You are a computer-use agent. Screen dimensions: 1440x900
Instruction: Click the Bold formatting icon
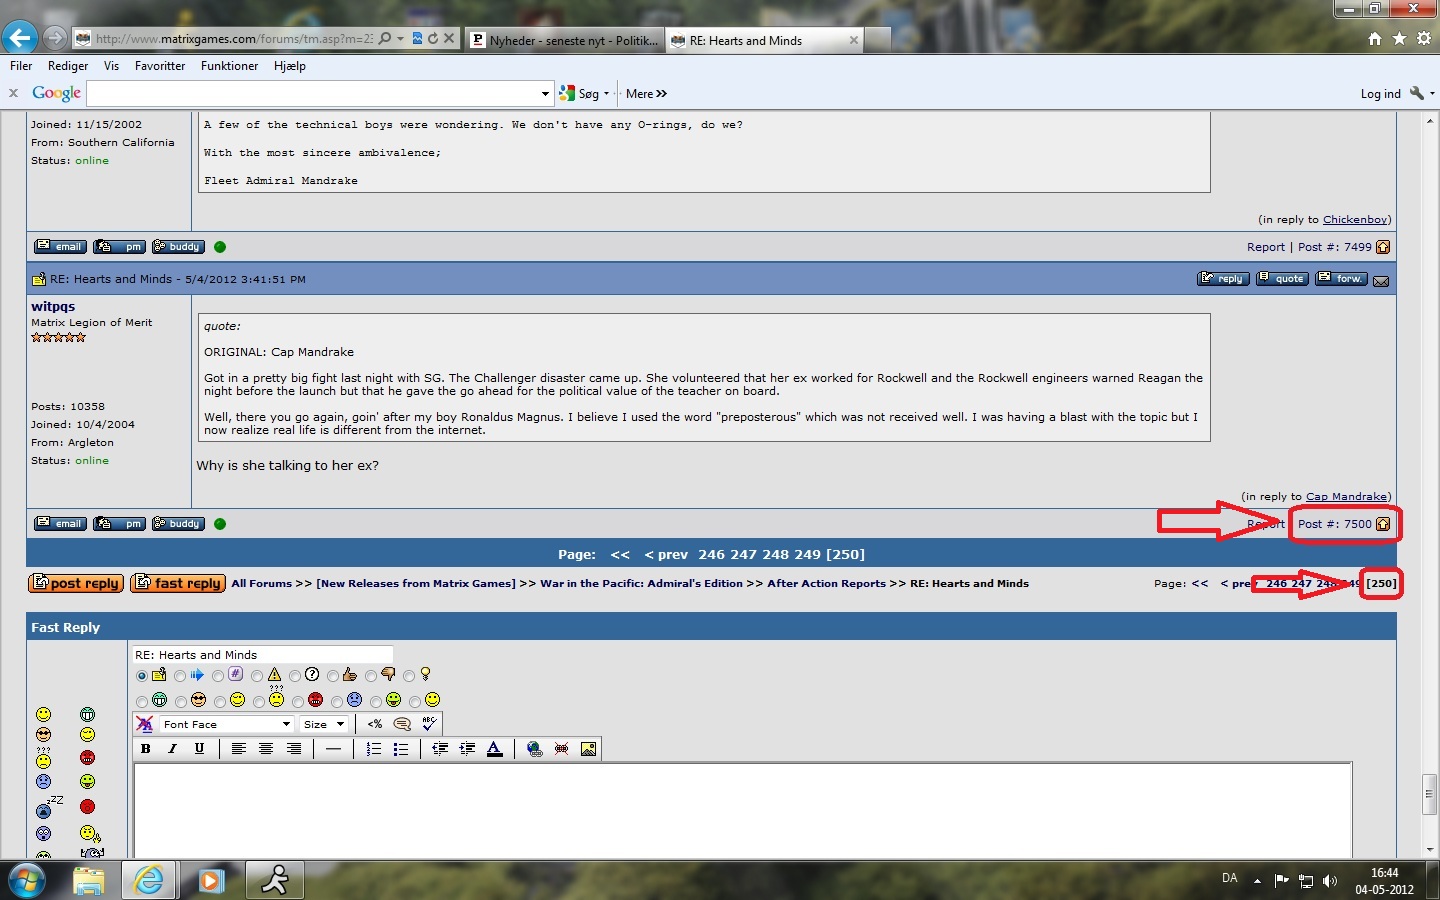[146, 748]
